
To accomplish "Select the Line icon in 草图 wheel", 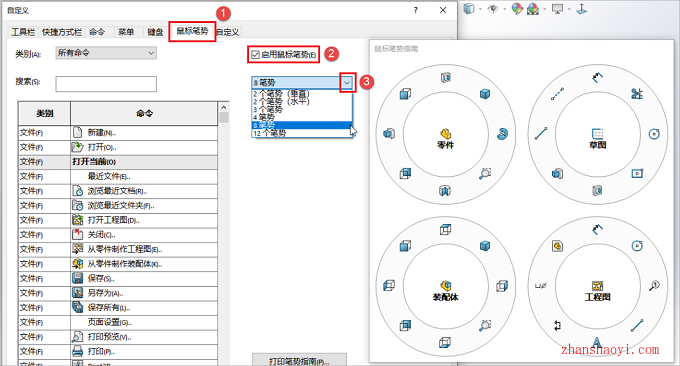I will (541, 134).
